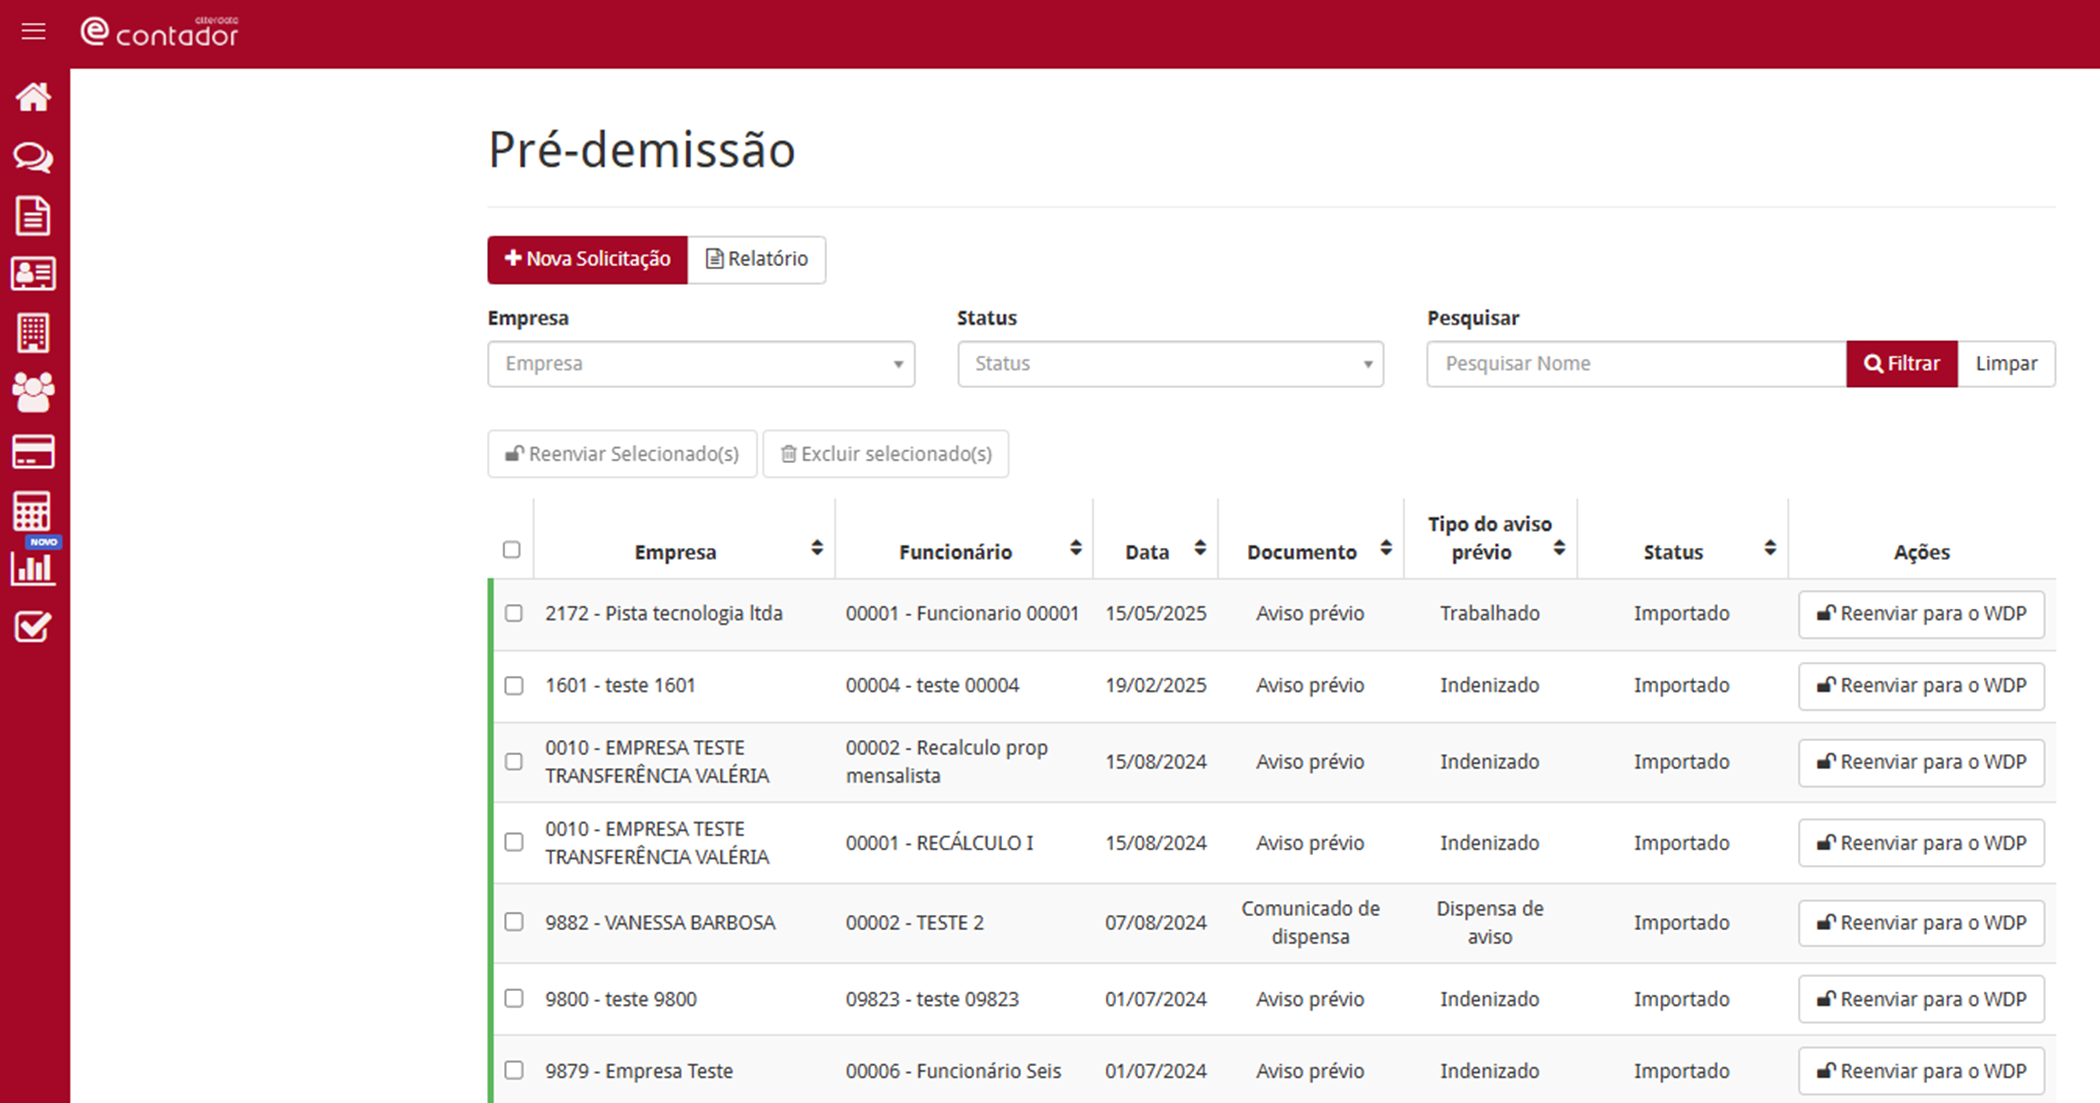The height and width of the screenshot is (1103, 2100).
Task: Open the Relatório report button
Action: [757, 259]
